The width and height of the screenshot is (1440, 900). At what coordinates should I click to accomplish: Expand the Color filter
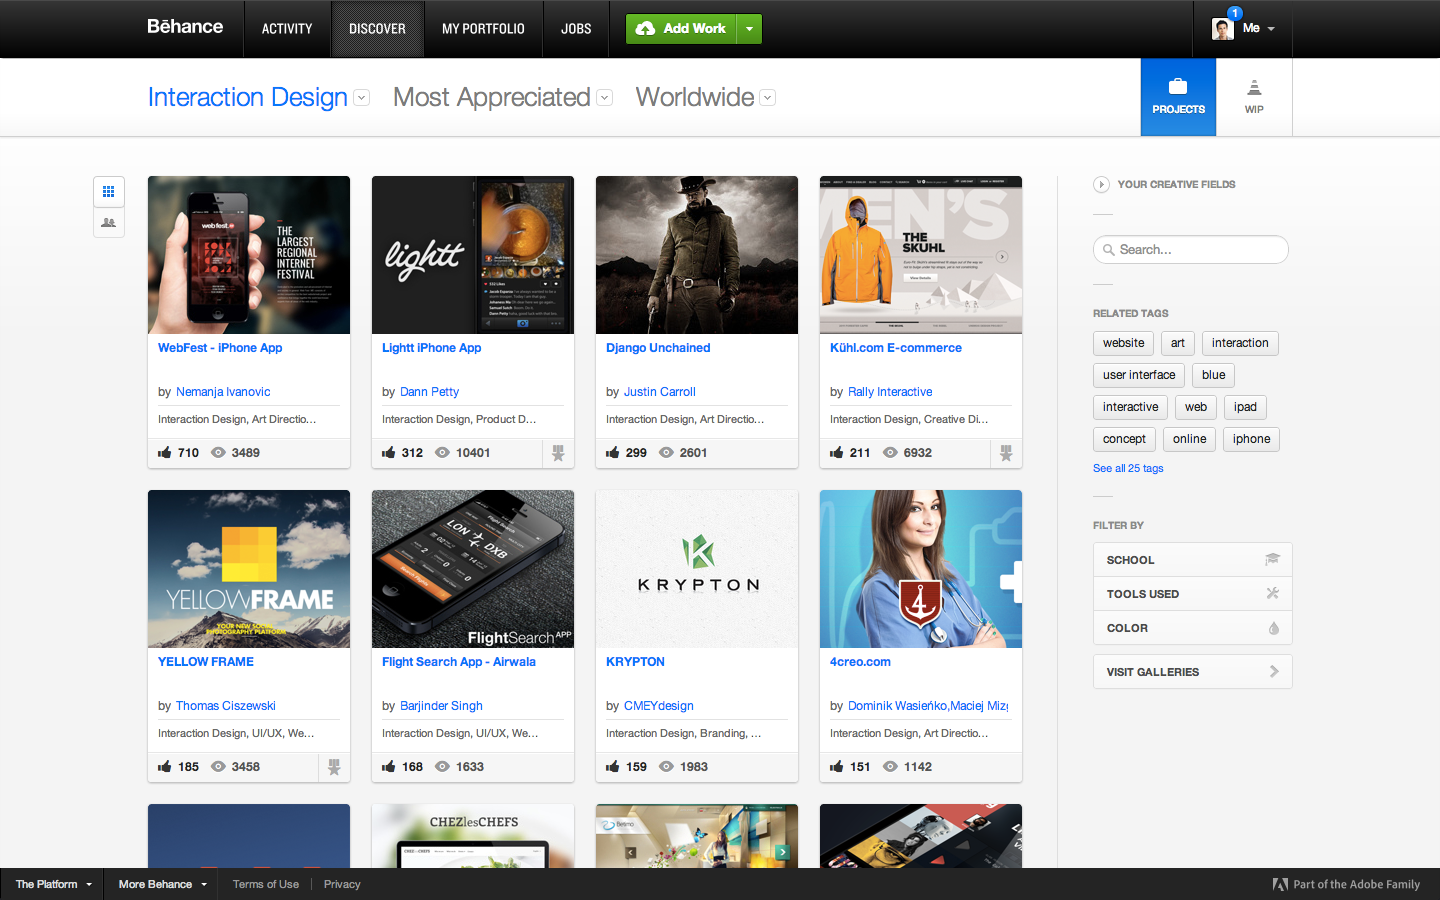pyautogui.click(x=1192, y=628)
